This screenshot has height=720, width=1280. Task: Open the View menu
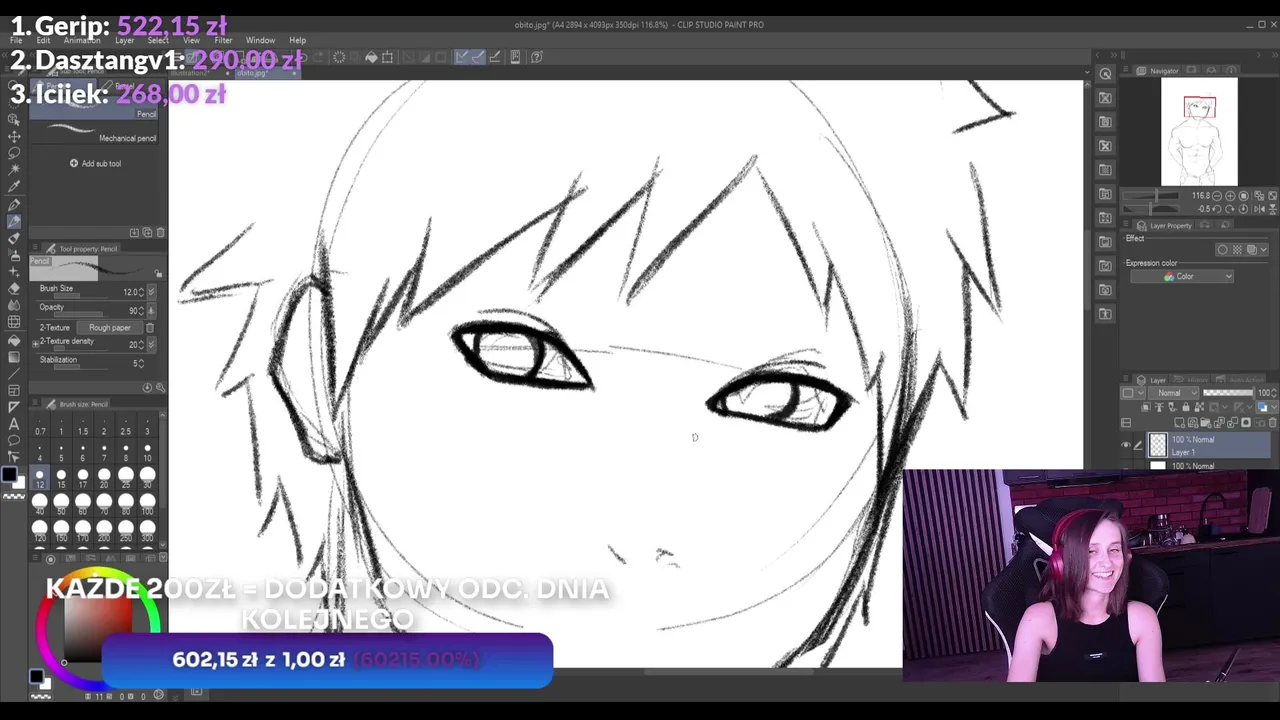191,40
